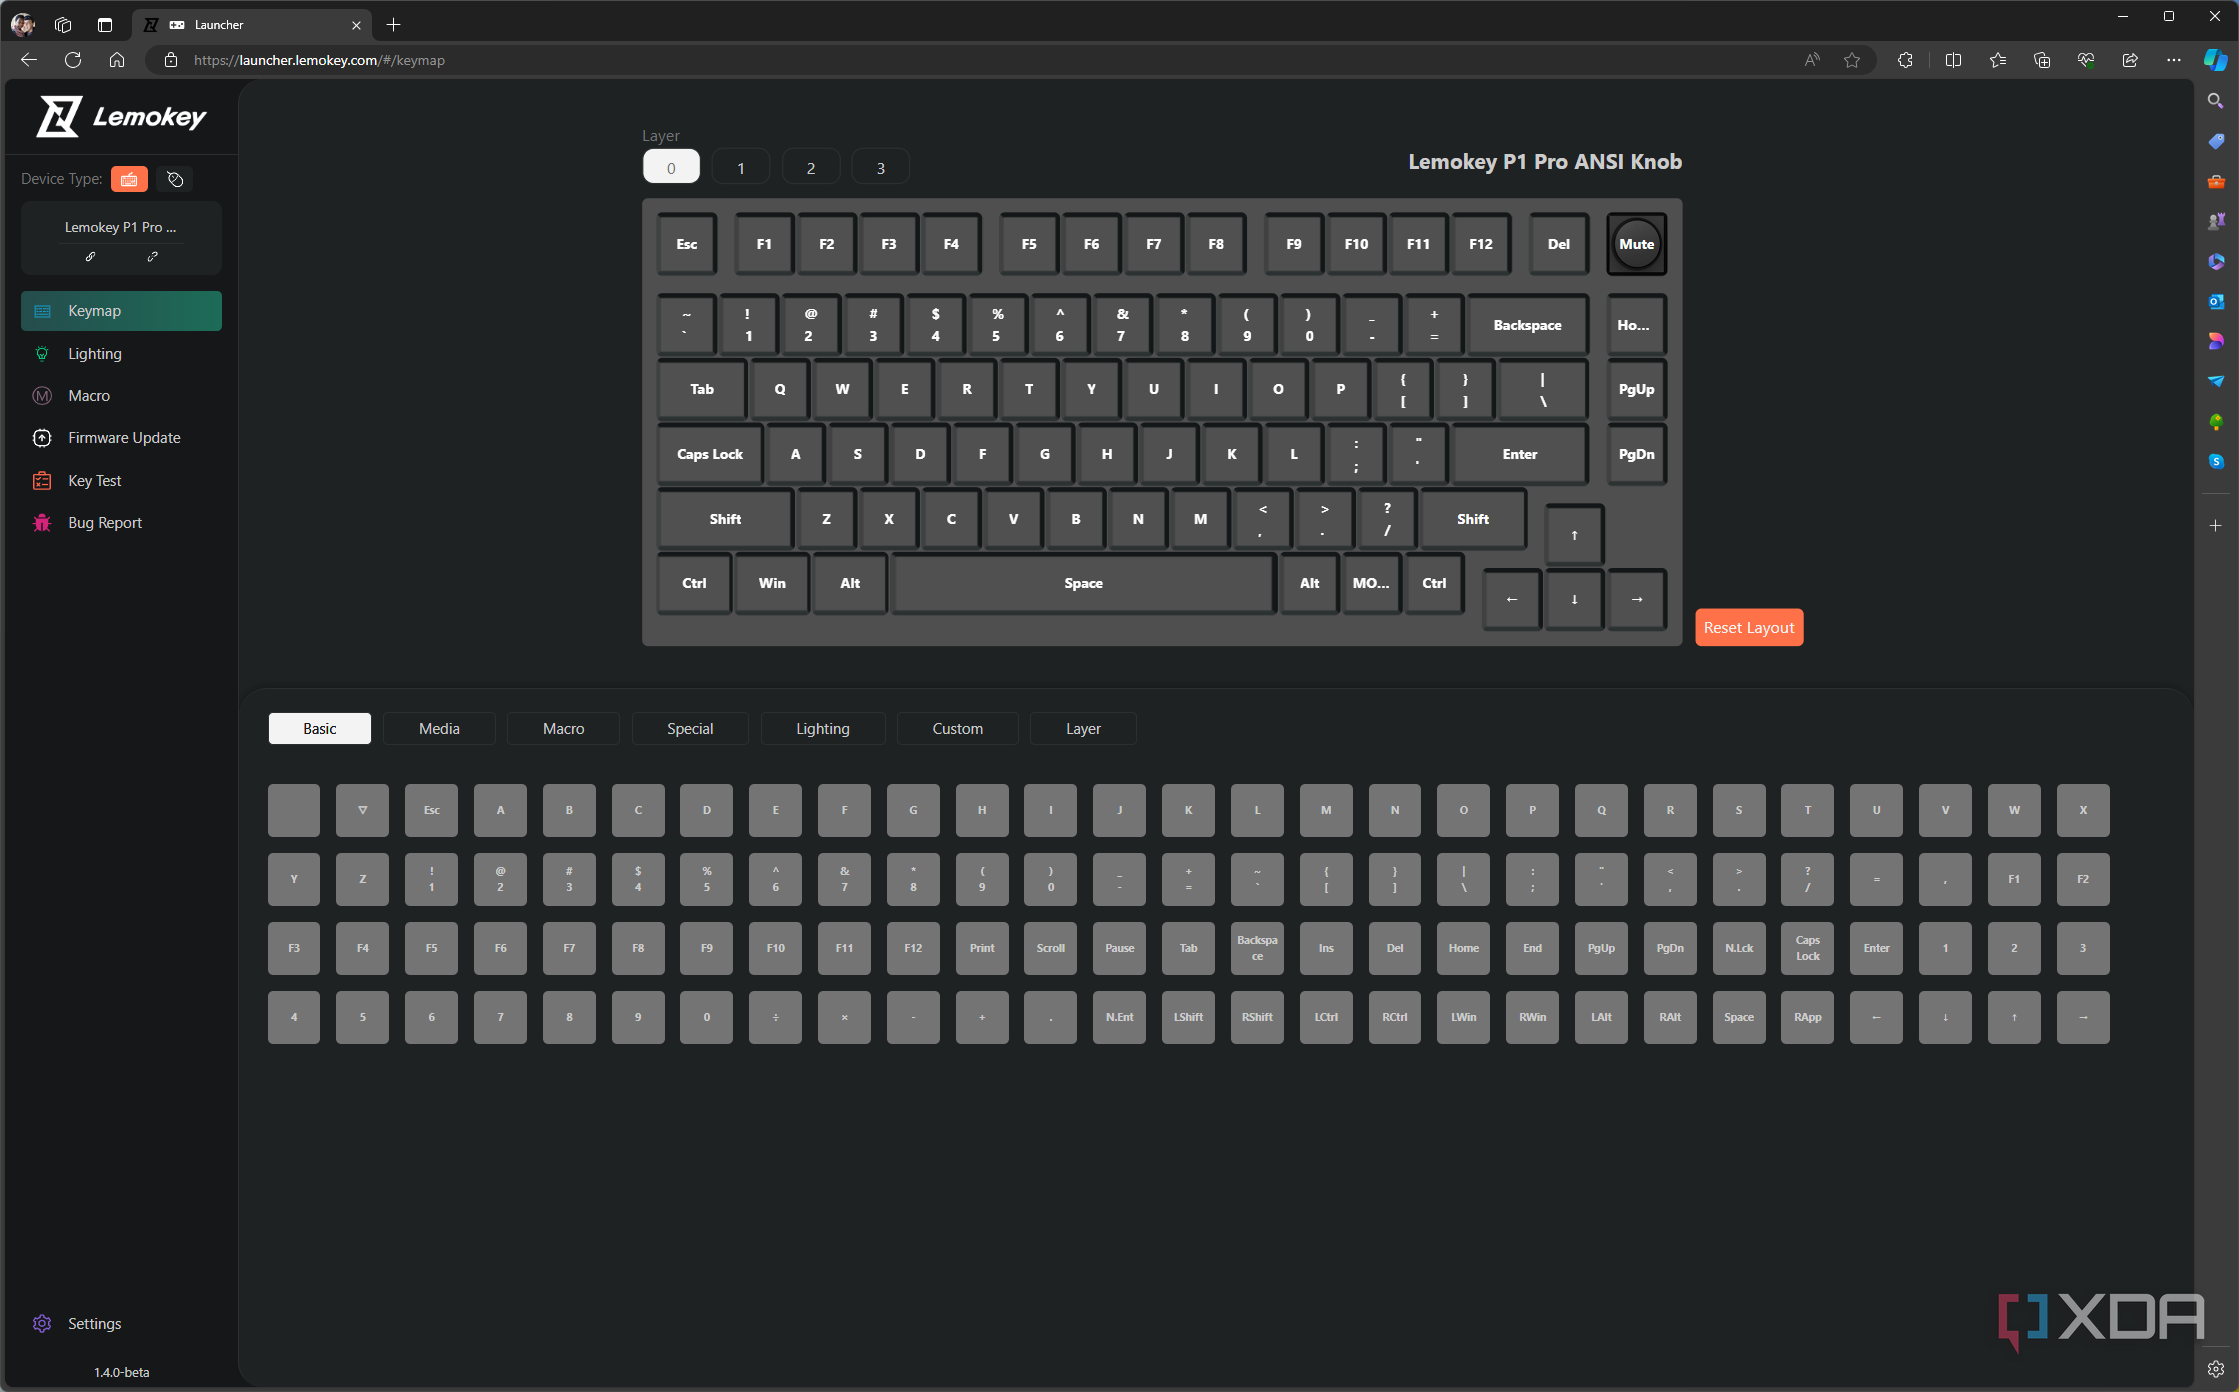The height and width of the screenshot is (1392, 2239).
Task: Add page to favorites star
Action: (x=1852, y=60)
